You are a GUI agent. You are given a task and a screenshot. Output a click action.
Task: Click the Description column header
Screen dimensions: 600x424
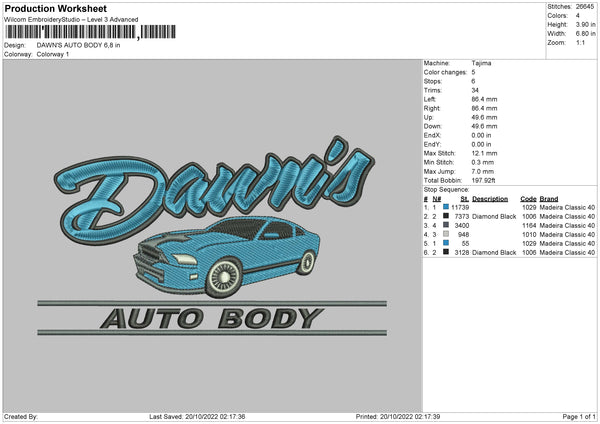pyautogui.click(x=491, y=197)
